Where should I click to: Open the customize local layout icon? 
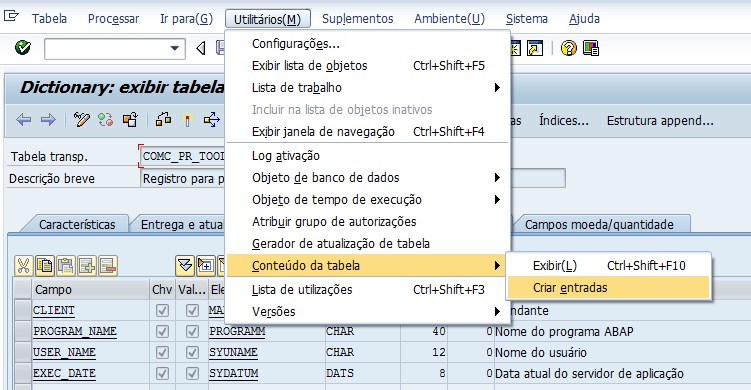coord(591,48)
